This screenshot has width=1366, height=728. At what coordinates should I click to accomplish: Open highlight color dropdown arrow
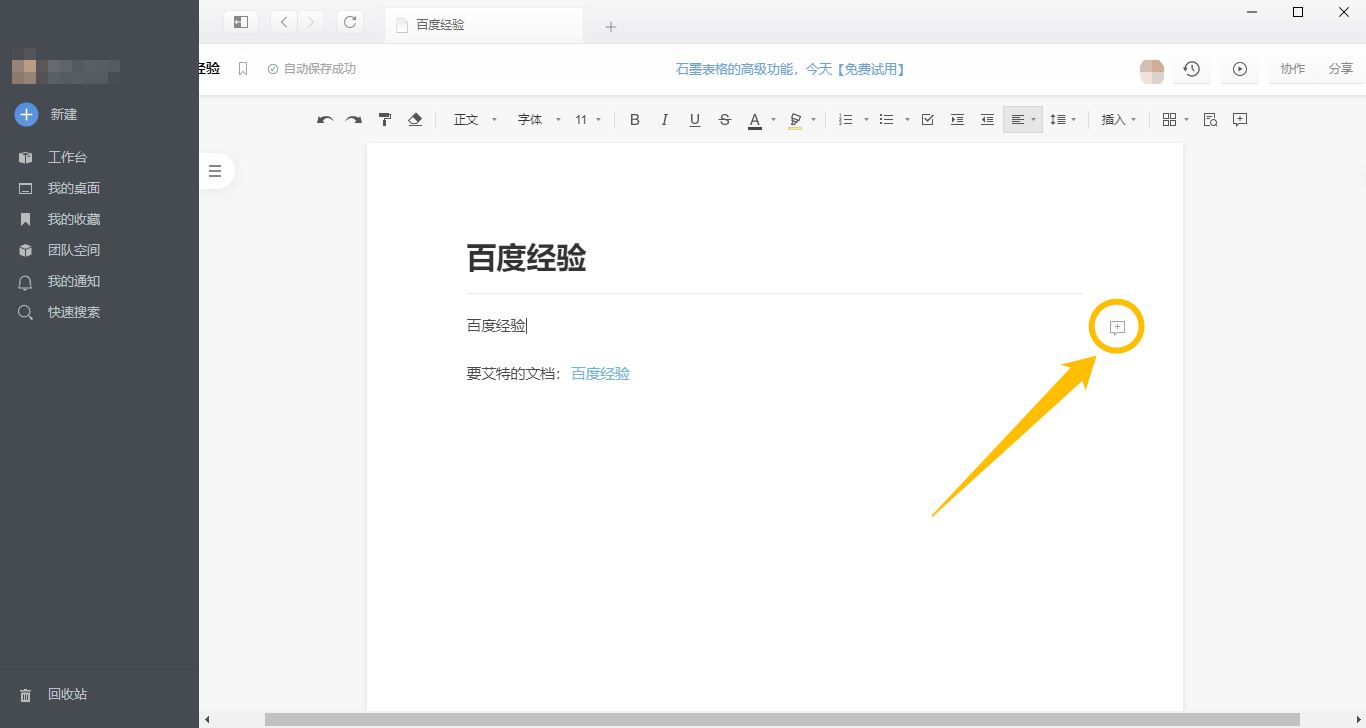(x=813, y=120)
